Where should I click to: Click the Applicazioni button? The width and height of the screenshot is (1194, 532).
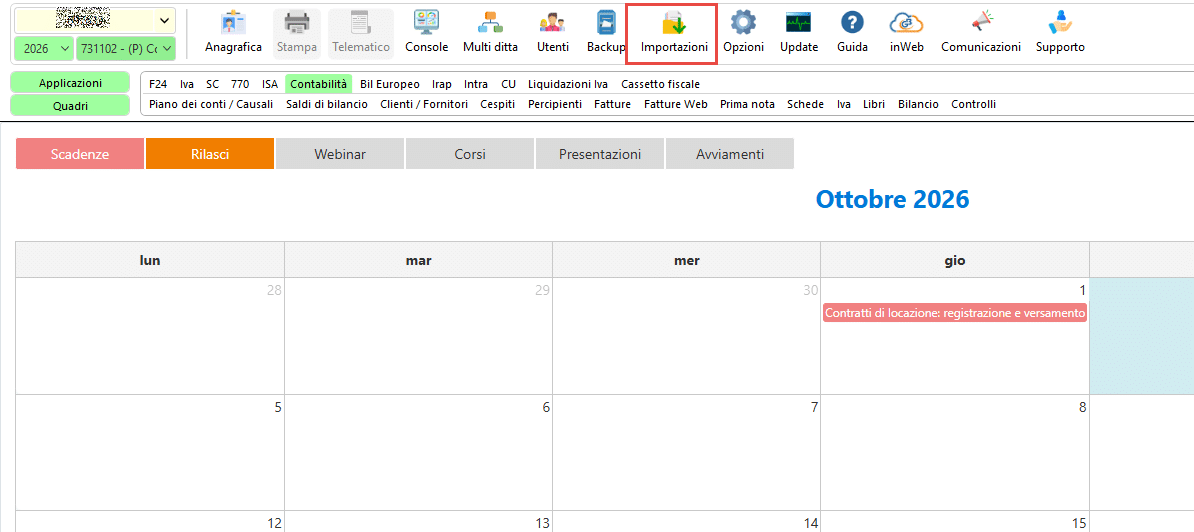(x=70, y=83)
